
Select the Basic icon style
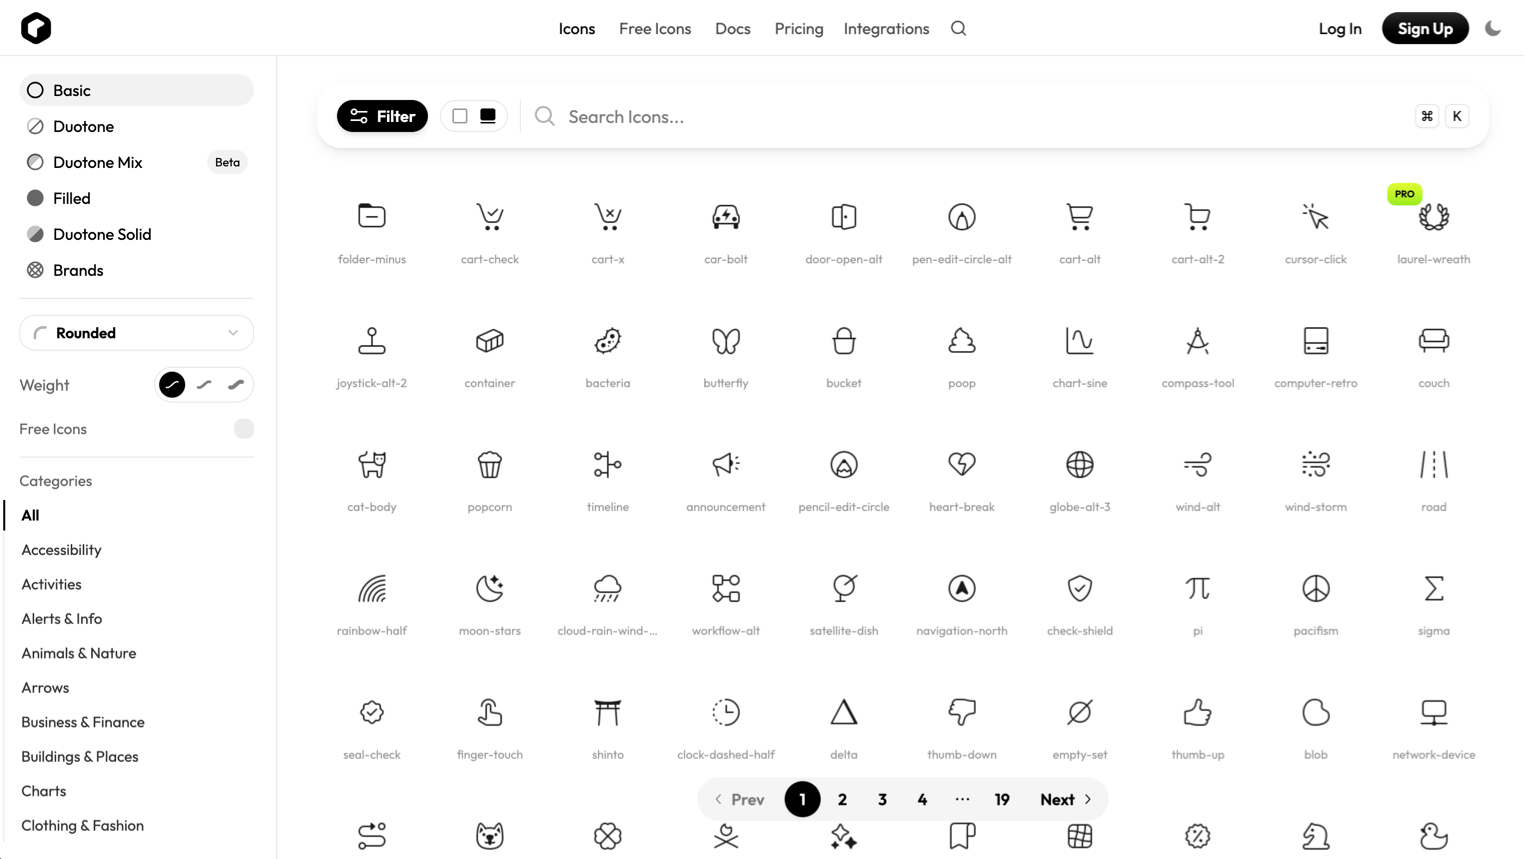click(x=136, y=90)
